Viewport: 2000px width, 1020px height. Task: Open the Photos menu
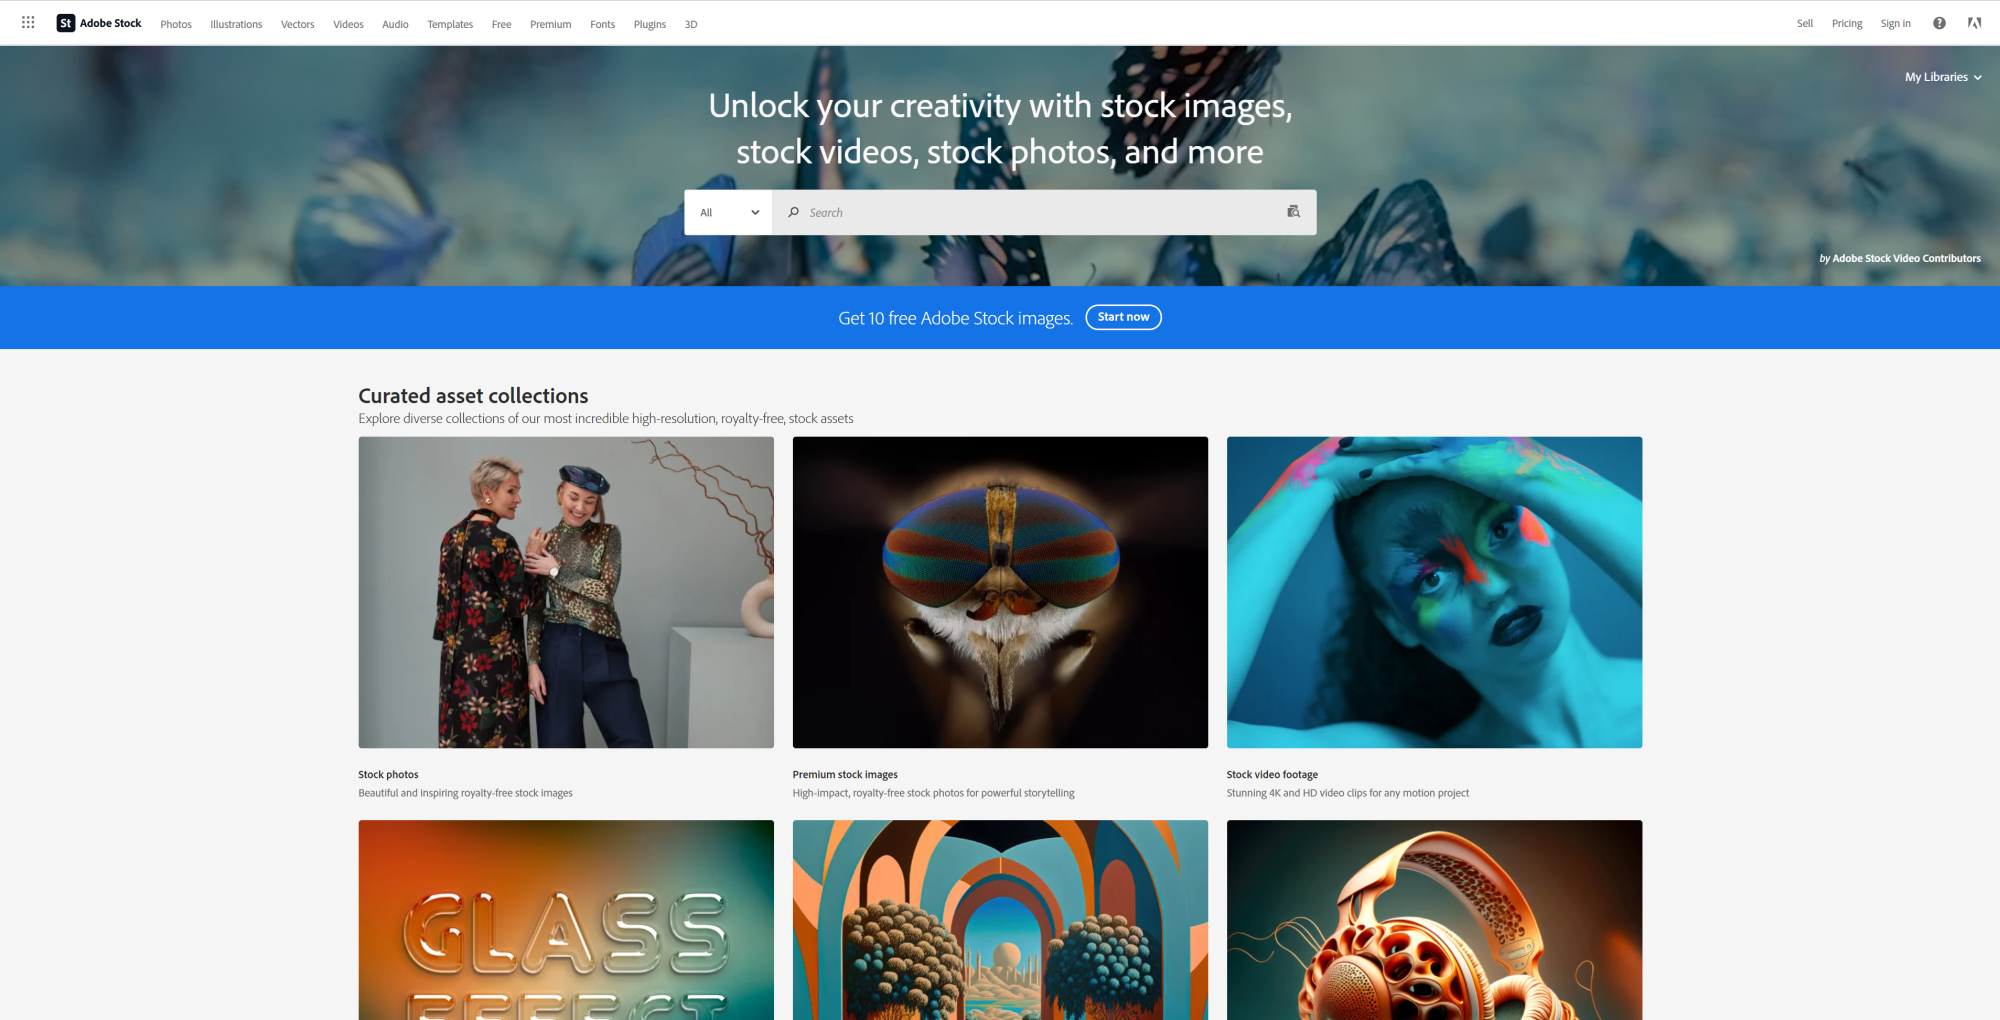[x=176, y=24]
